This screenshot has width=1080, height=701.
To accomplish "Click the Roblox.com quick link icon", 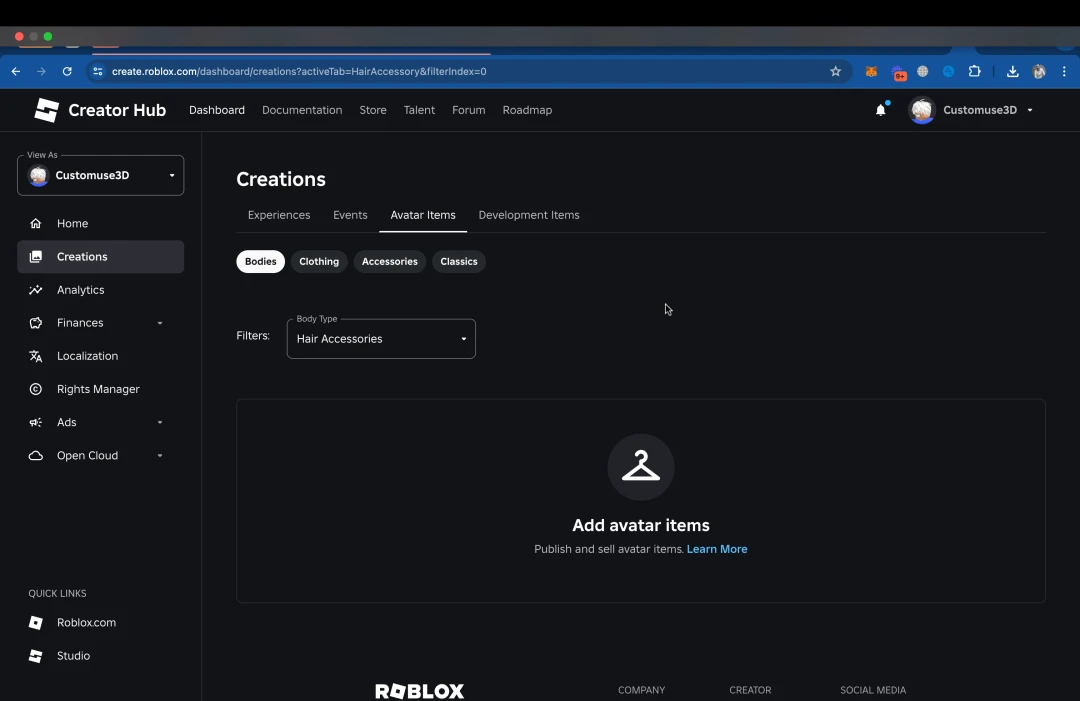I will point(36,622).
